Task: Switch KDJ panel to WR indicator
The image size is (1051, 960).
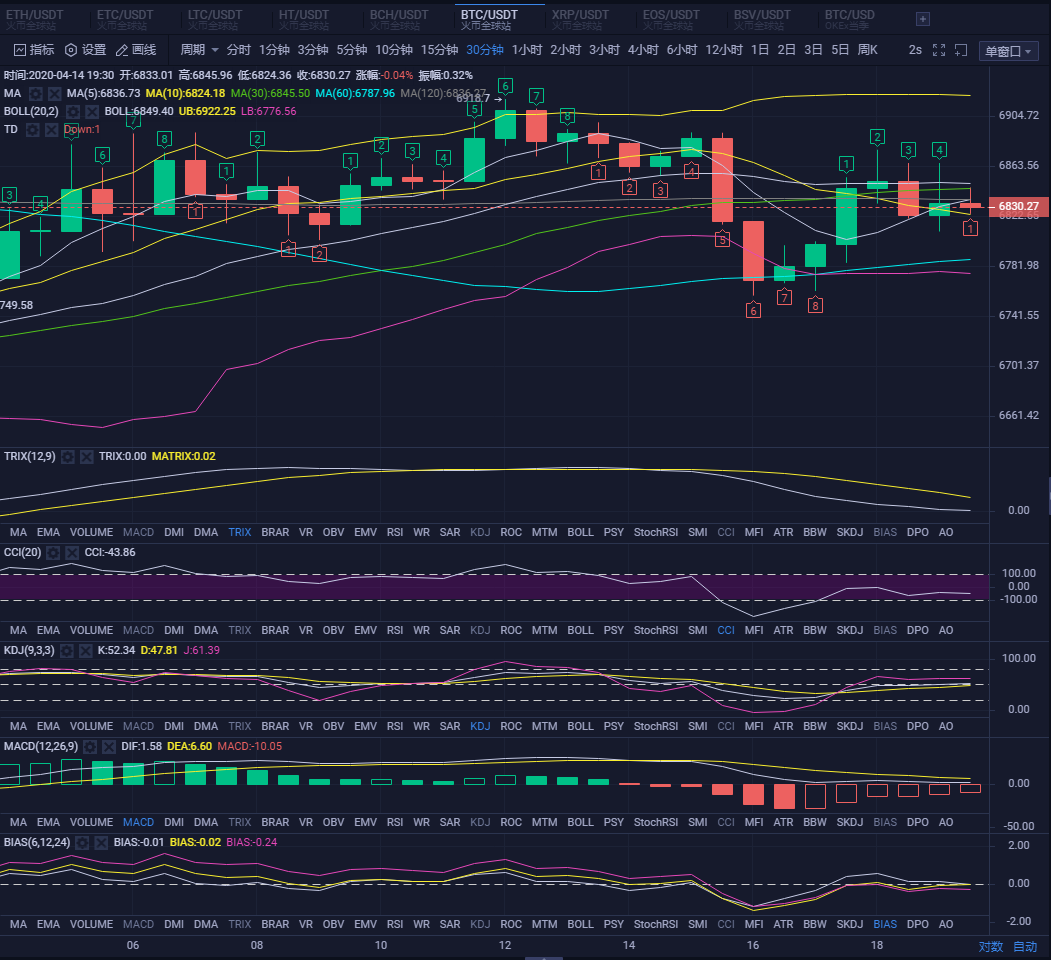Action: (421, 726)
